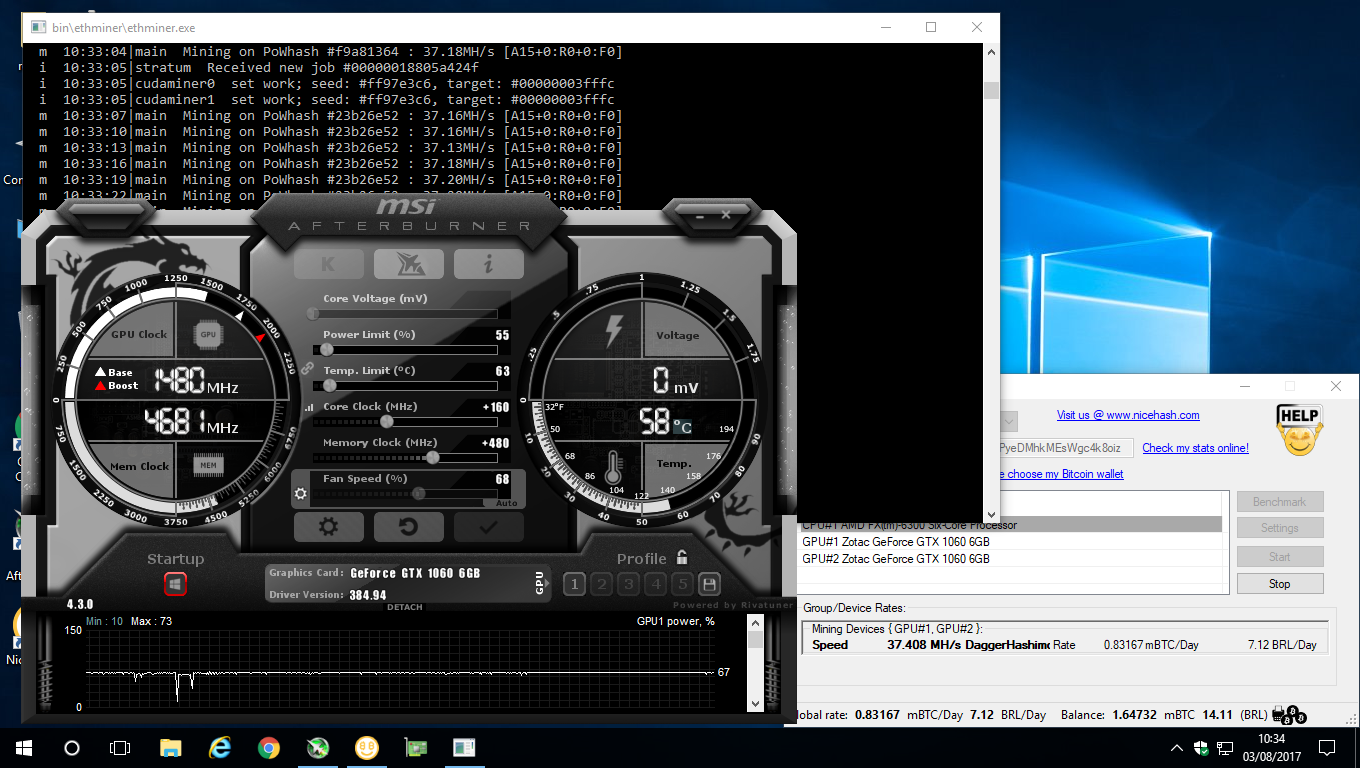Click the Afterburner graph scrollbar up arrow

pyautogui.click(x=755, y=622)
